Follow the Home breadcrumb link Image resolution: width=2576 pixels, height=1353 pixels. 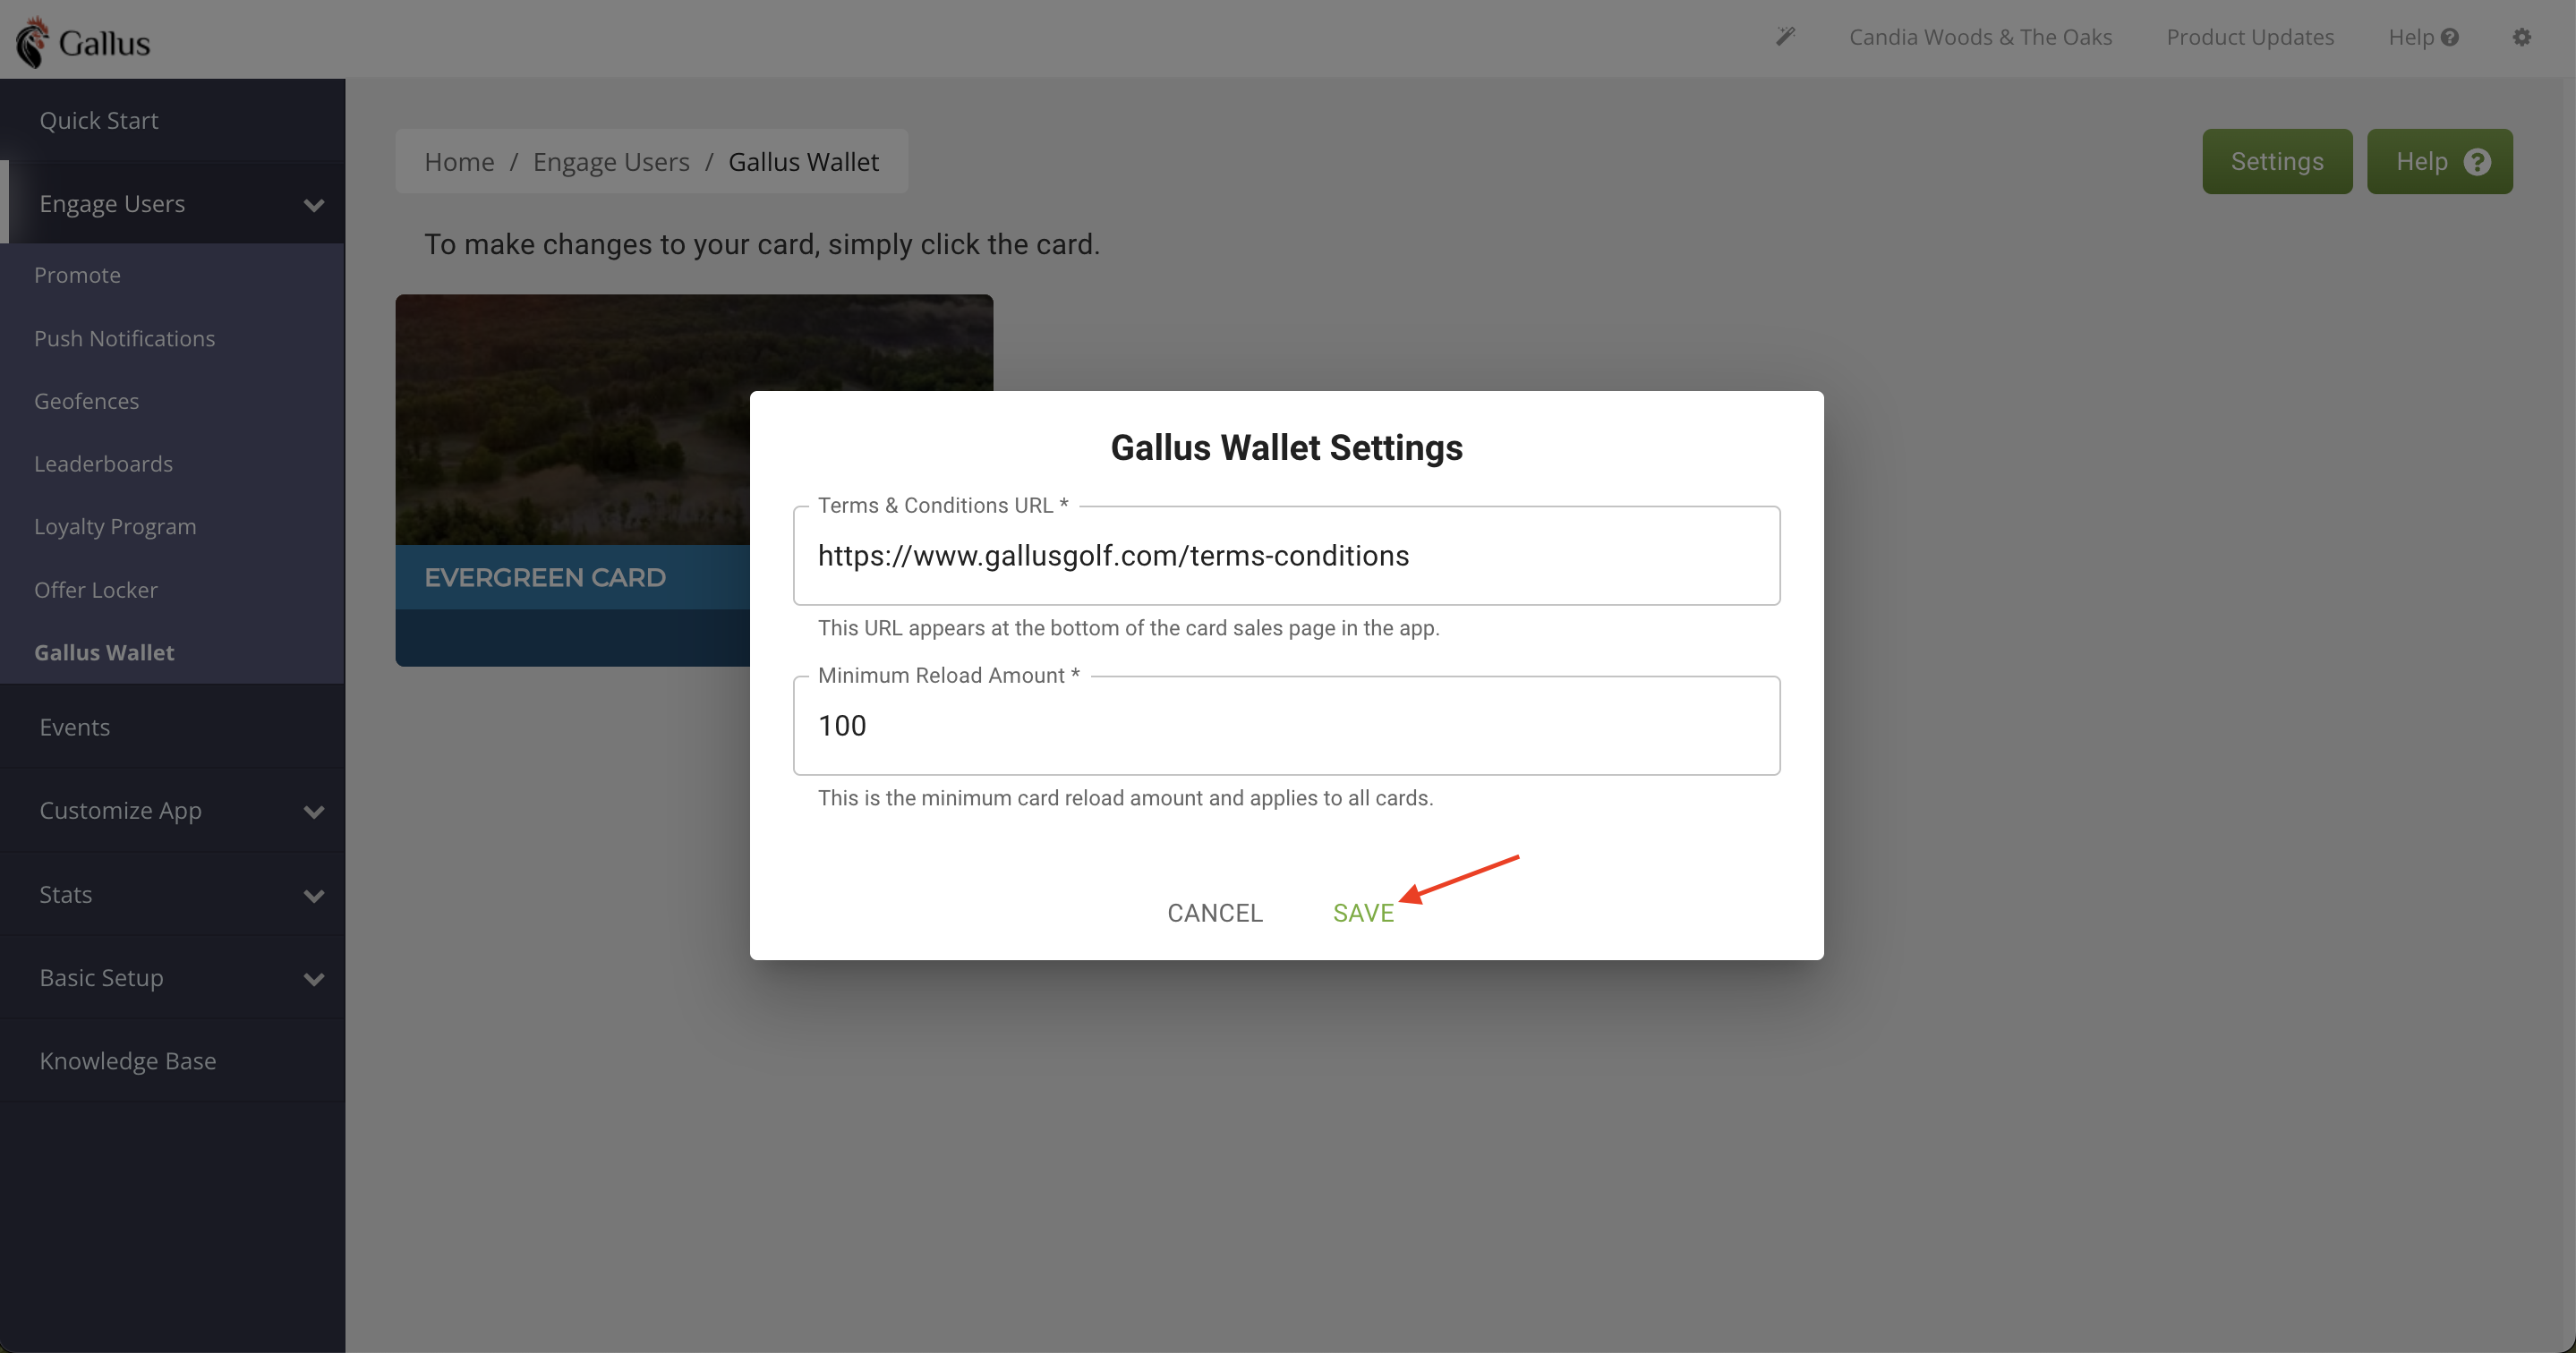[459, 161]
